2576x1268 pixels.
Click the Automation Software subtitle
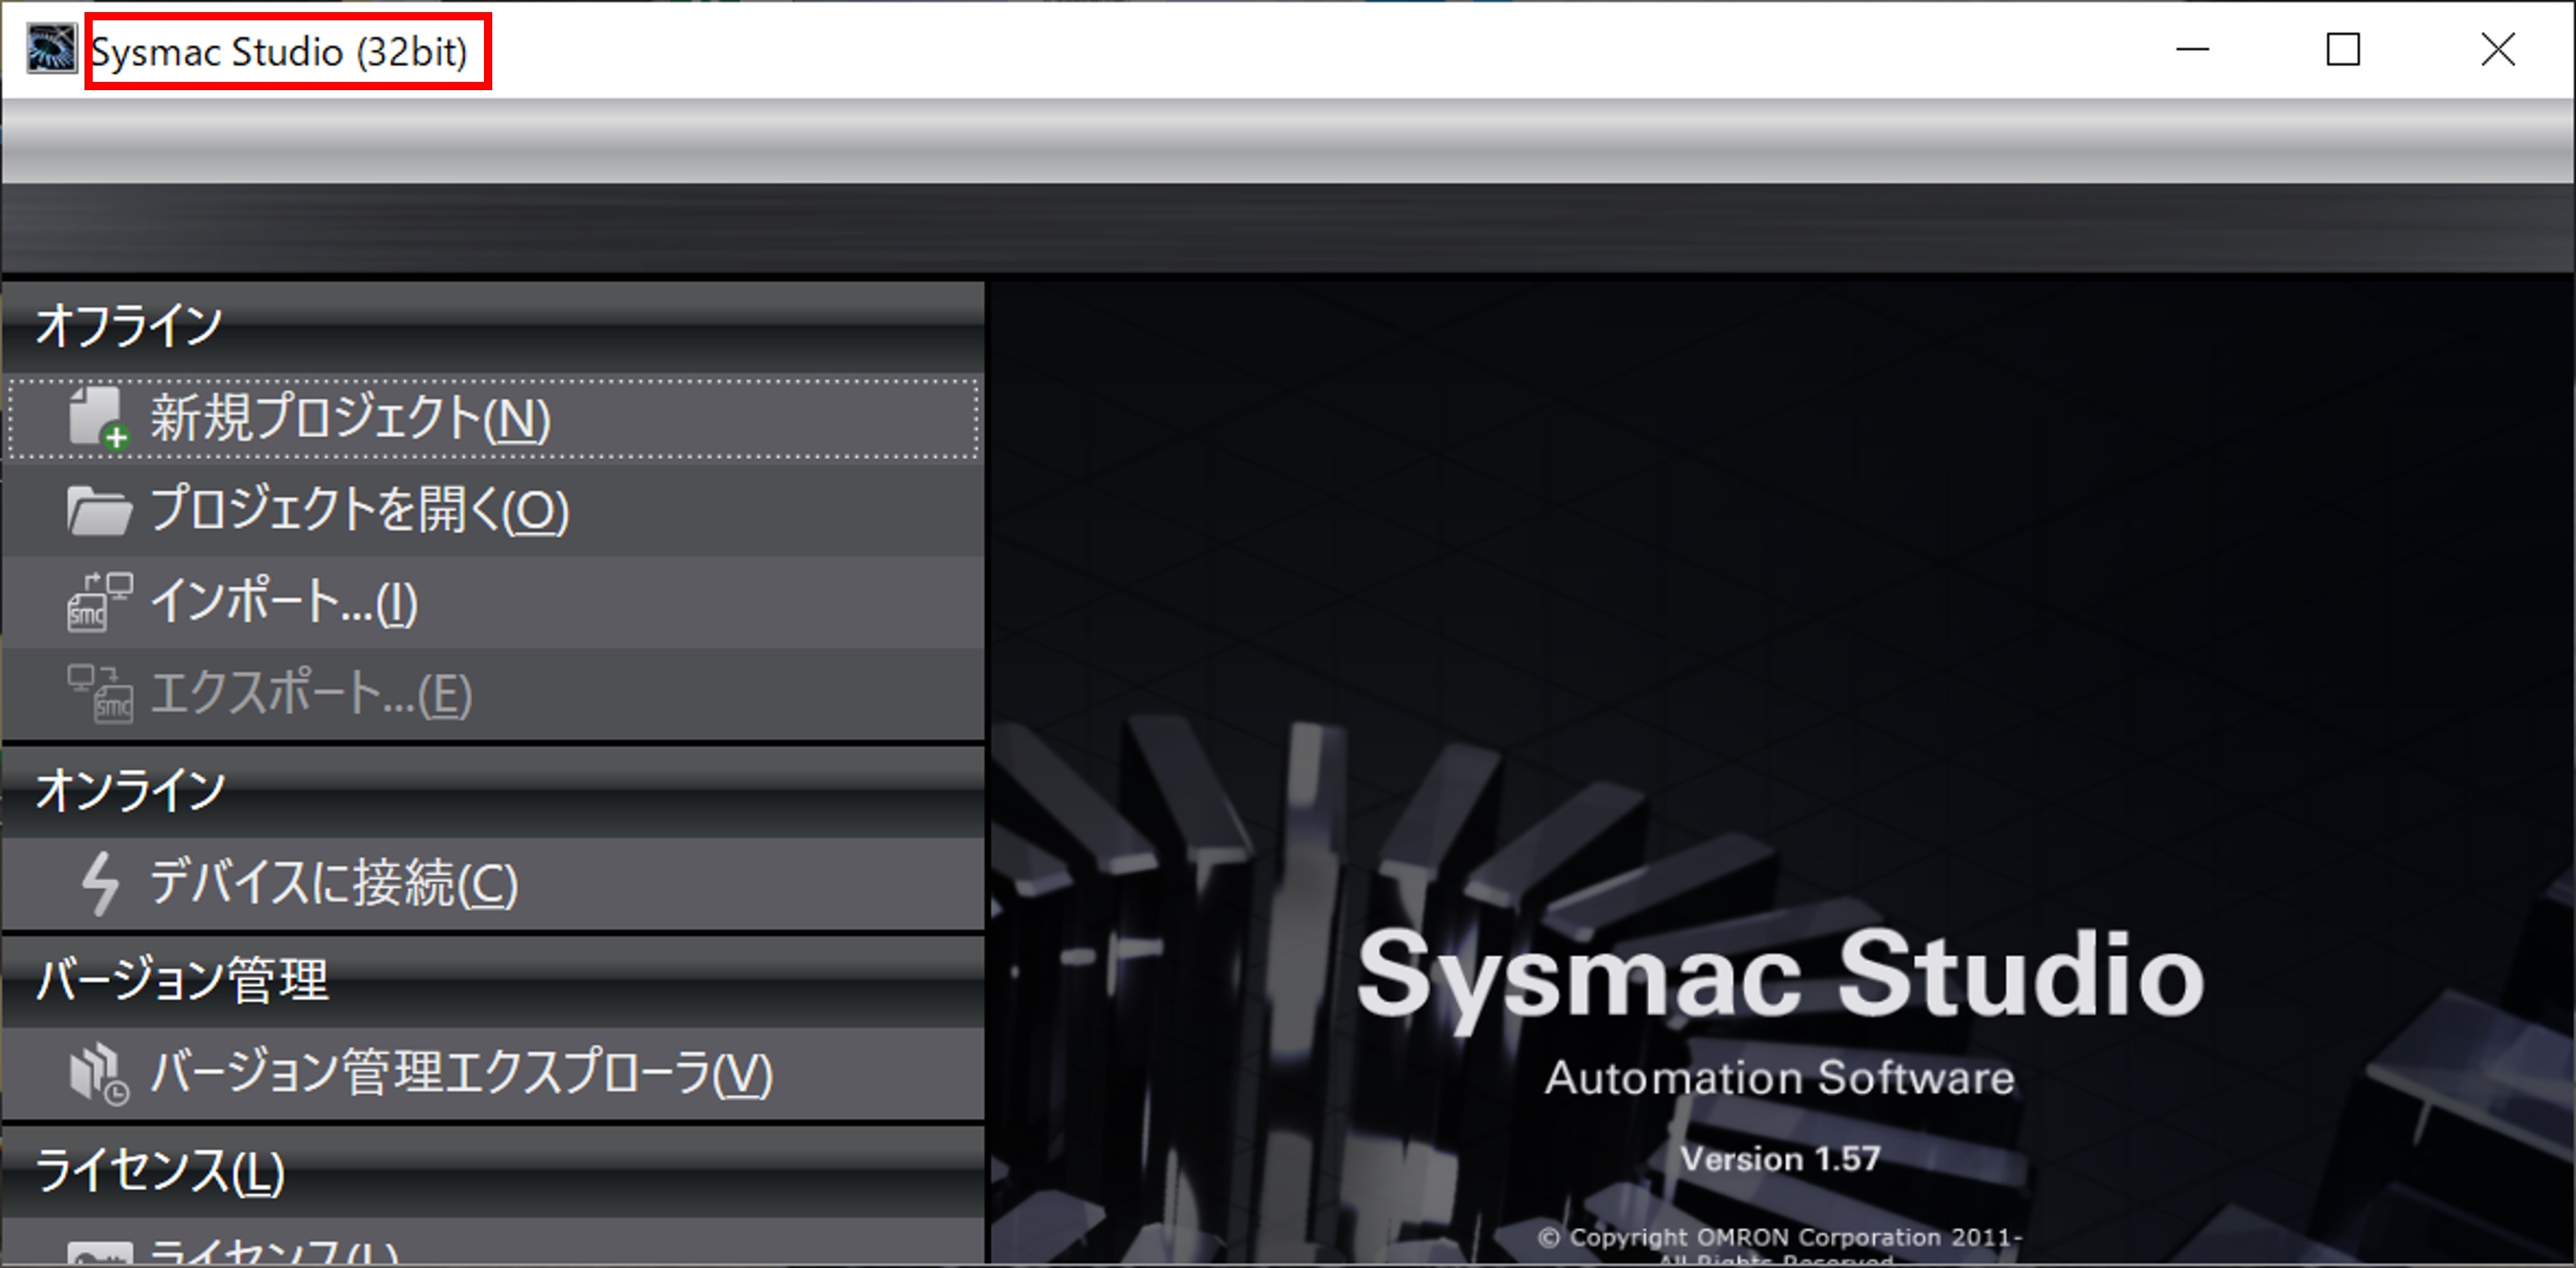tap(1779, 1078)
